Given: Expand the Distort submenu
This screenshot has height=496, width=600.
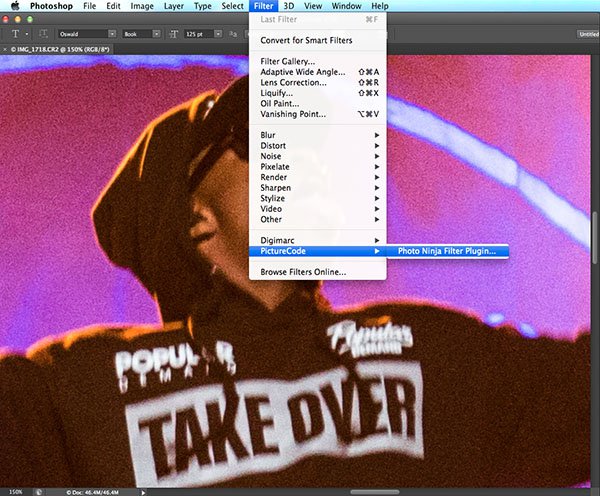Looking at the screenshot, I should [318, 146].
